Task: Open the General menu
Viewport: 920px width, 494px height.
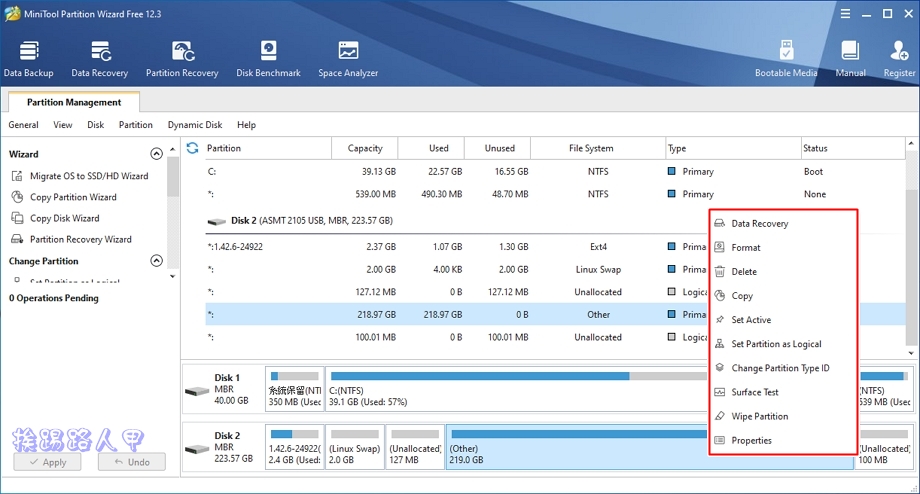Action: coord(23,125)
